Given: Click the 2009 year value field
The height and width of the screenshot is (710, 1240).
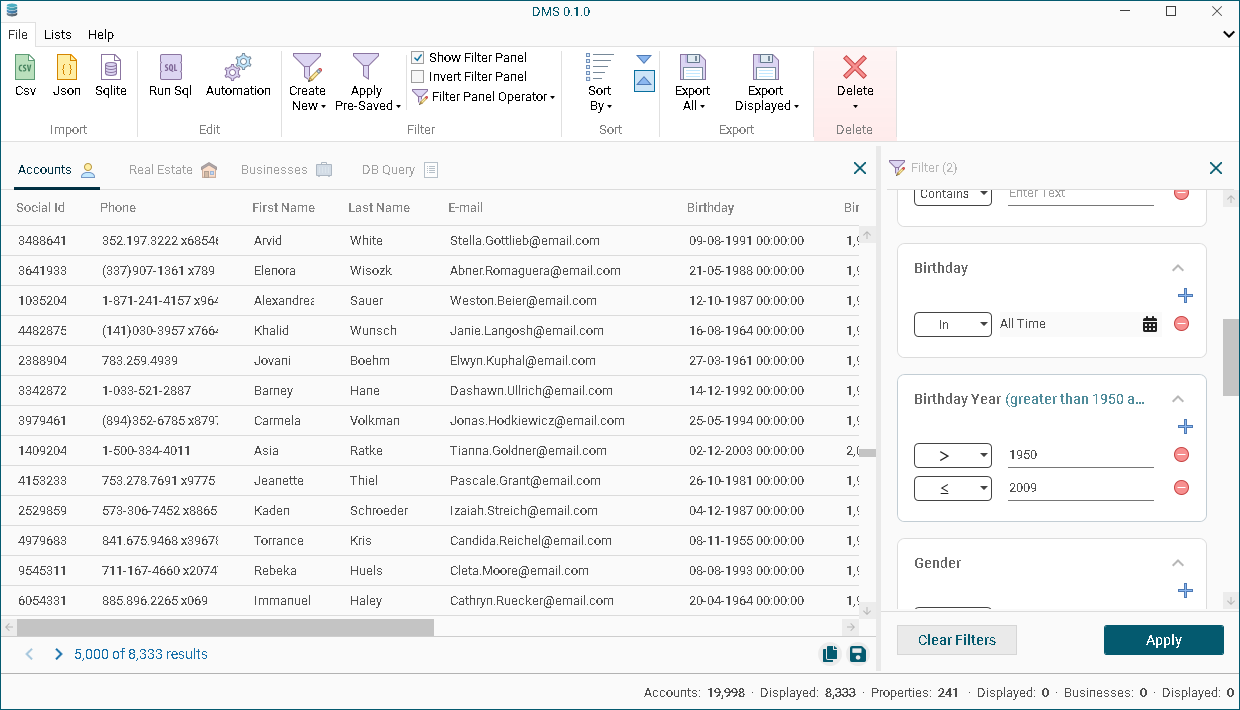Looking at the screenshot, I should 1081,488.
